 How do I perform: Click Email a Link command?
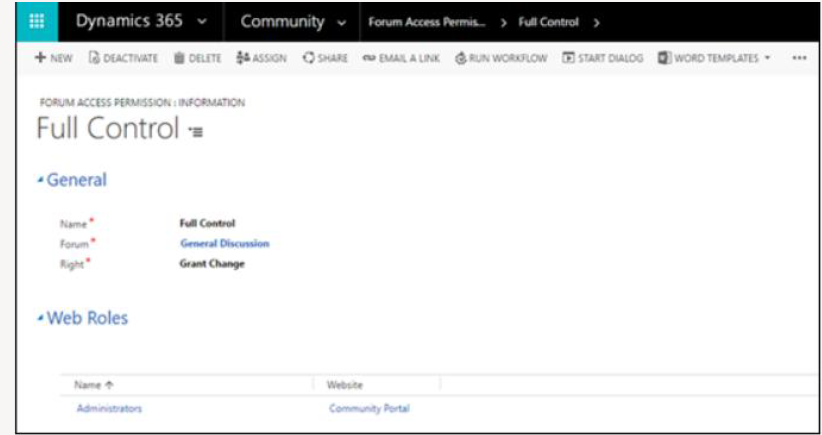point(401,58)
